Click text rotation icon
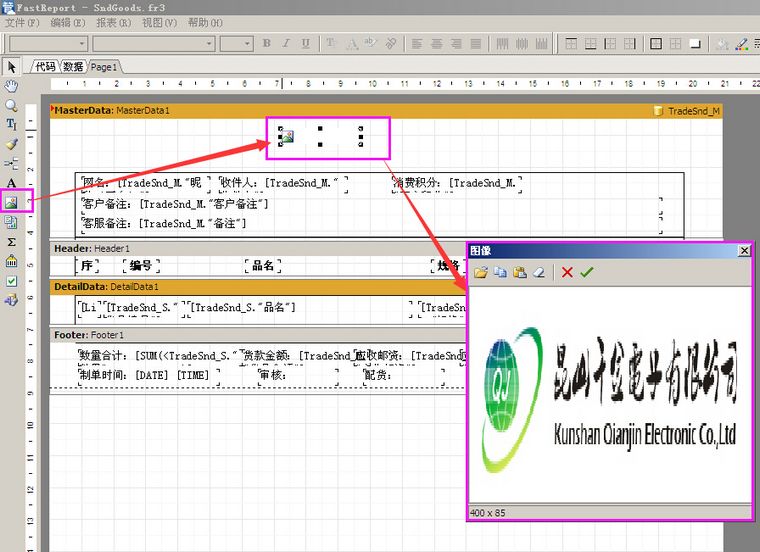Image resolution: width=760 pixels, height=552 pixels. click(390, 44)
